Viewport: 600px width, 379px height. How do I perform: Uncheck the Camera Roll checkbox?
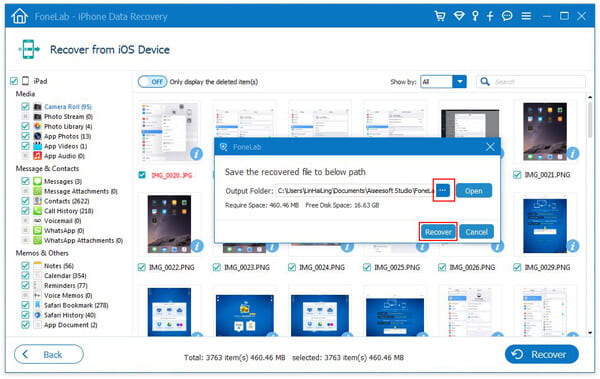click(25, 106)
